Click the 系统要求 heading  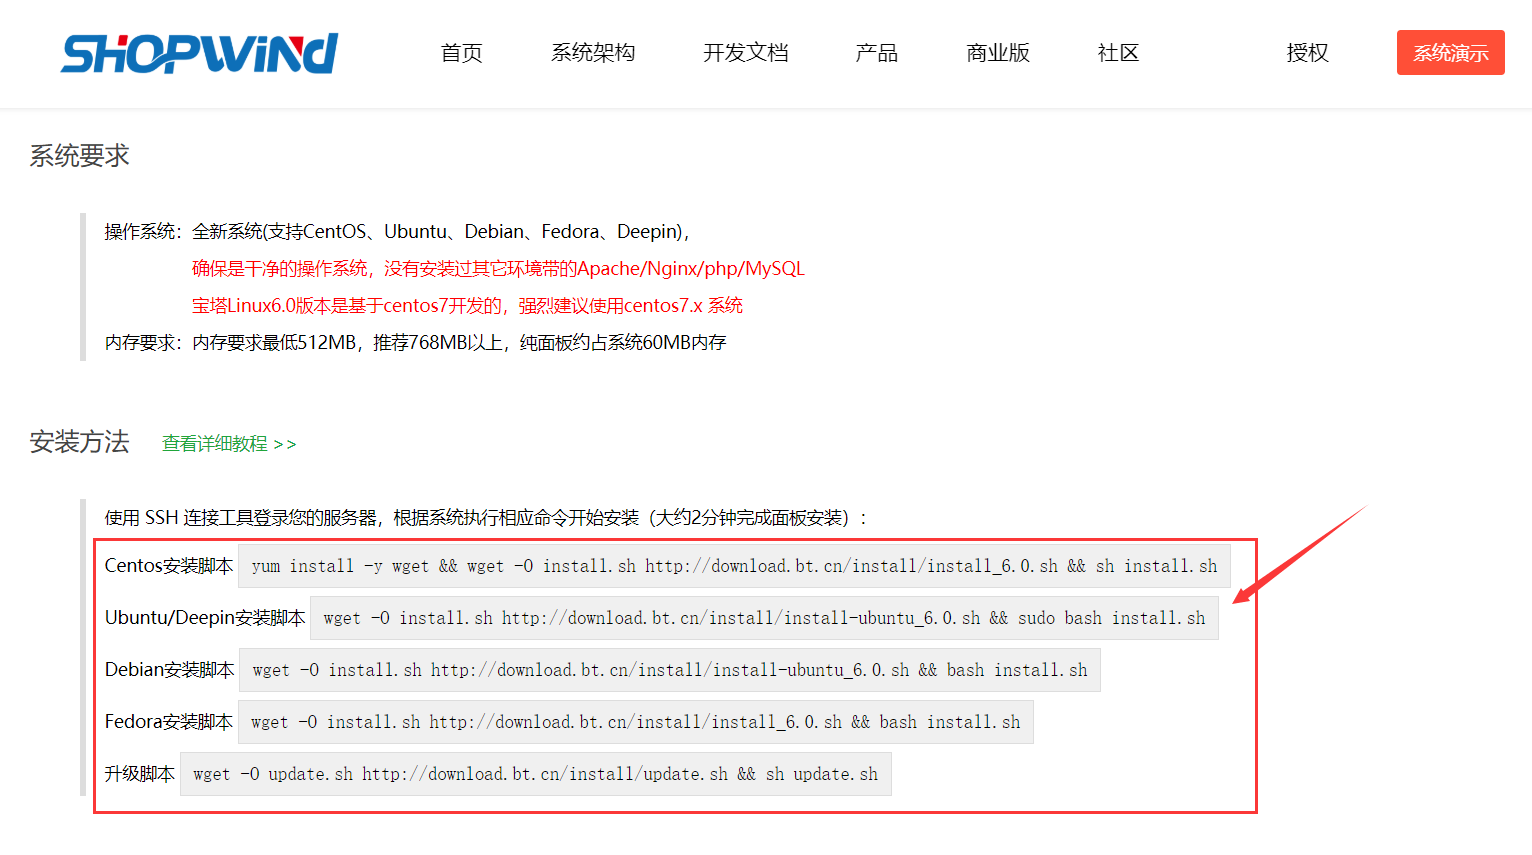point(80,156)
